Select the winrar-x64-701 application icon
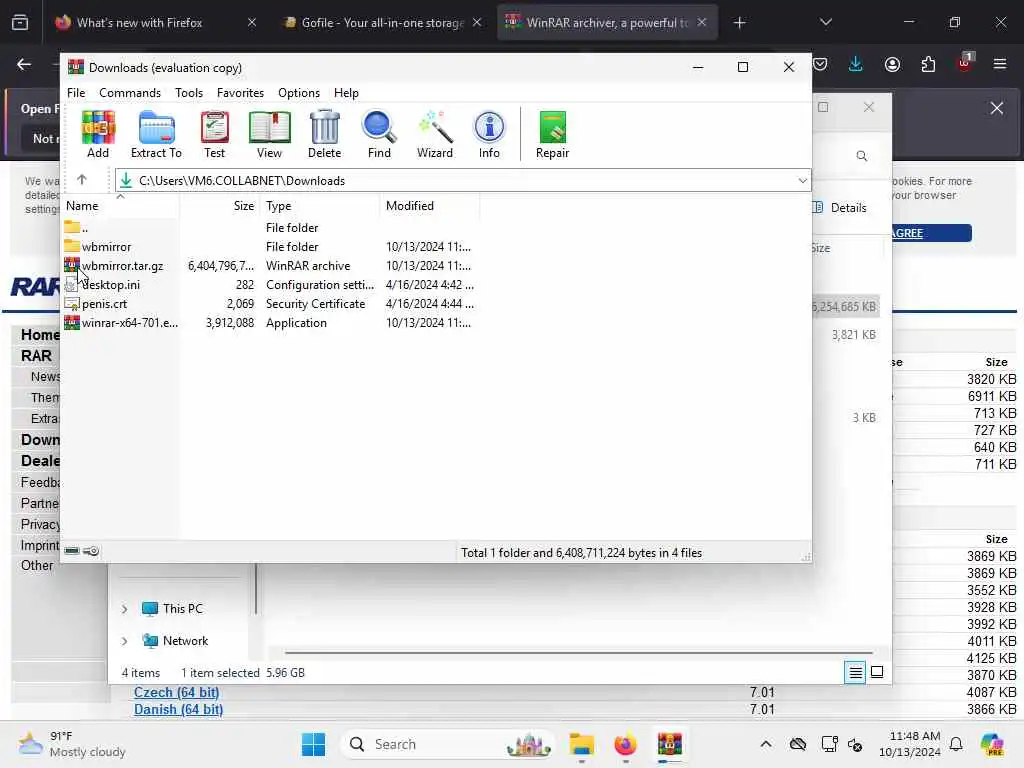This screenshot has width=1024, height=768. 72,323
